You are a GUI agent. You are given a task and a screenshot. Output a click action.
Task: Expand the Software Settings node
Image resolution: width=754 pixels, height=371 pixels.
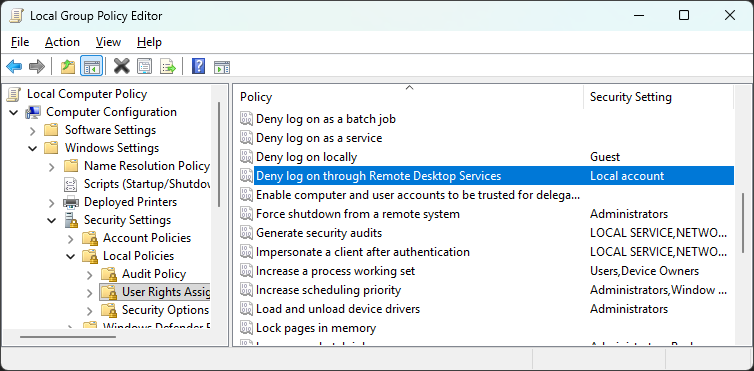coord(33,131)
